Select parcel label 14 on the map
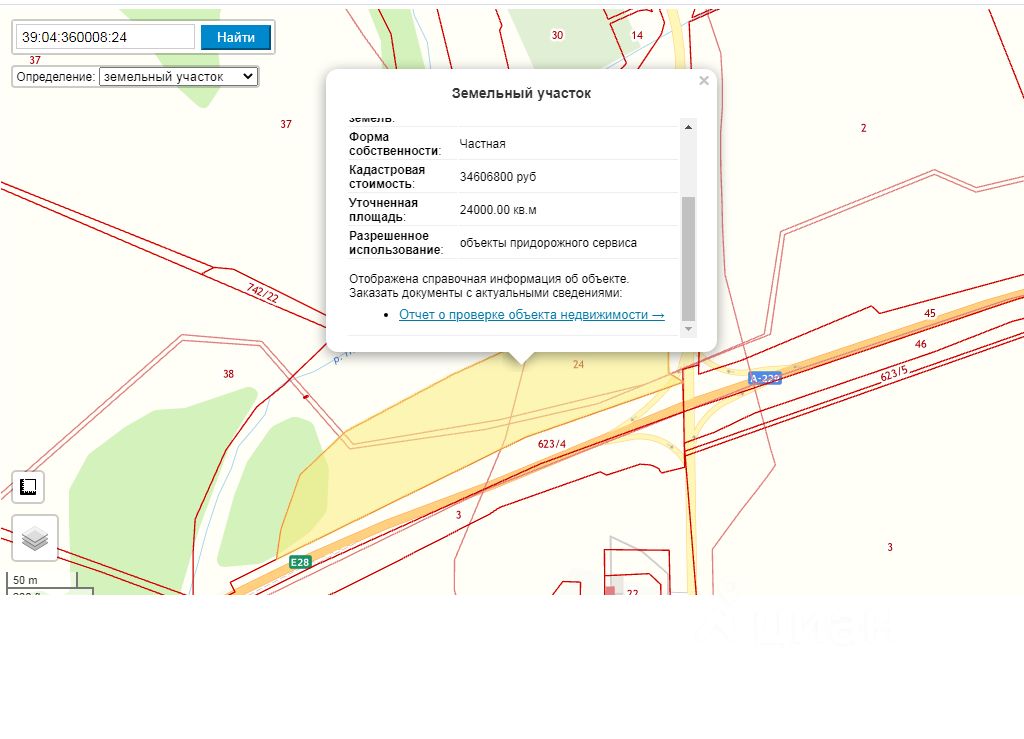Viewport: 1024px width, 739px height. (x=637, y=35)
